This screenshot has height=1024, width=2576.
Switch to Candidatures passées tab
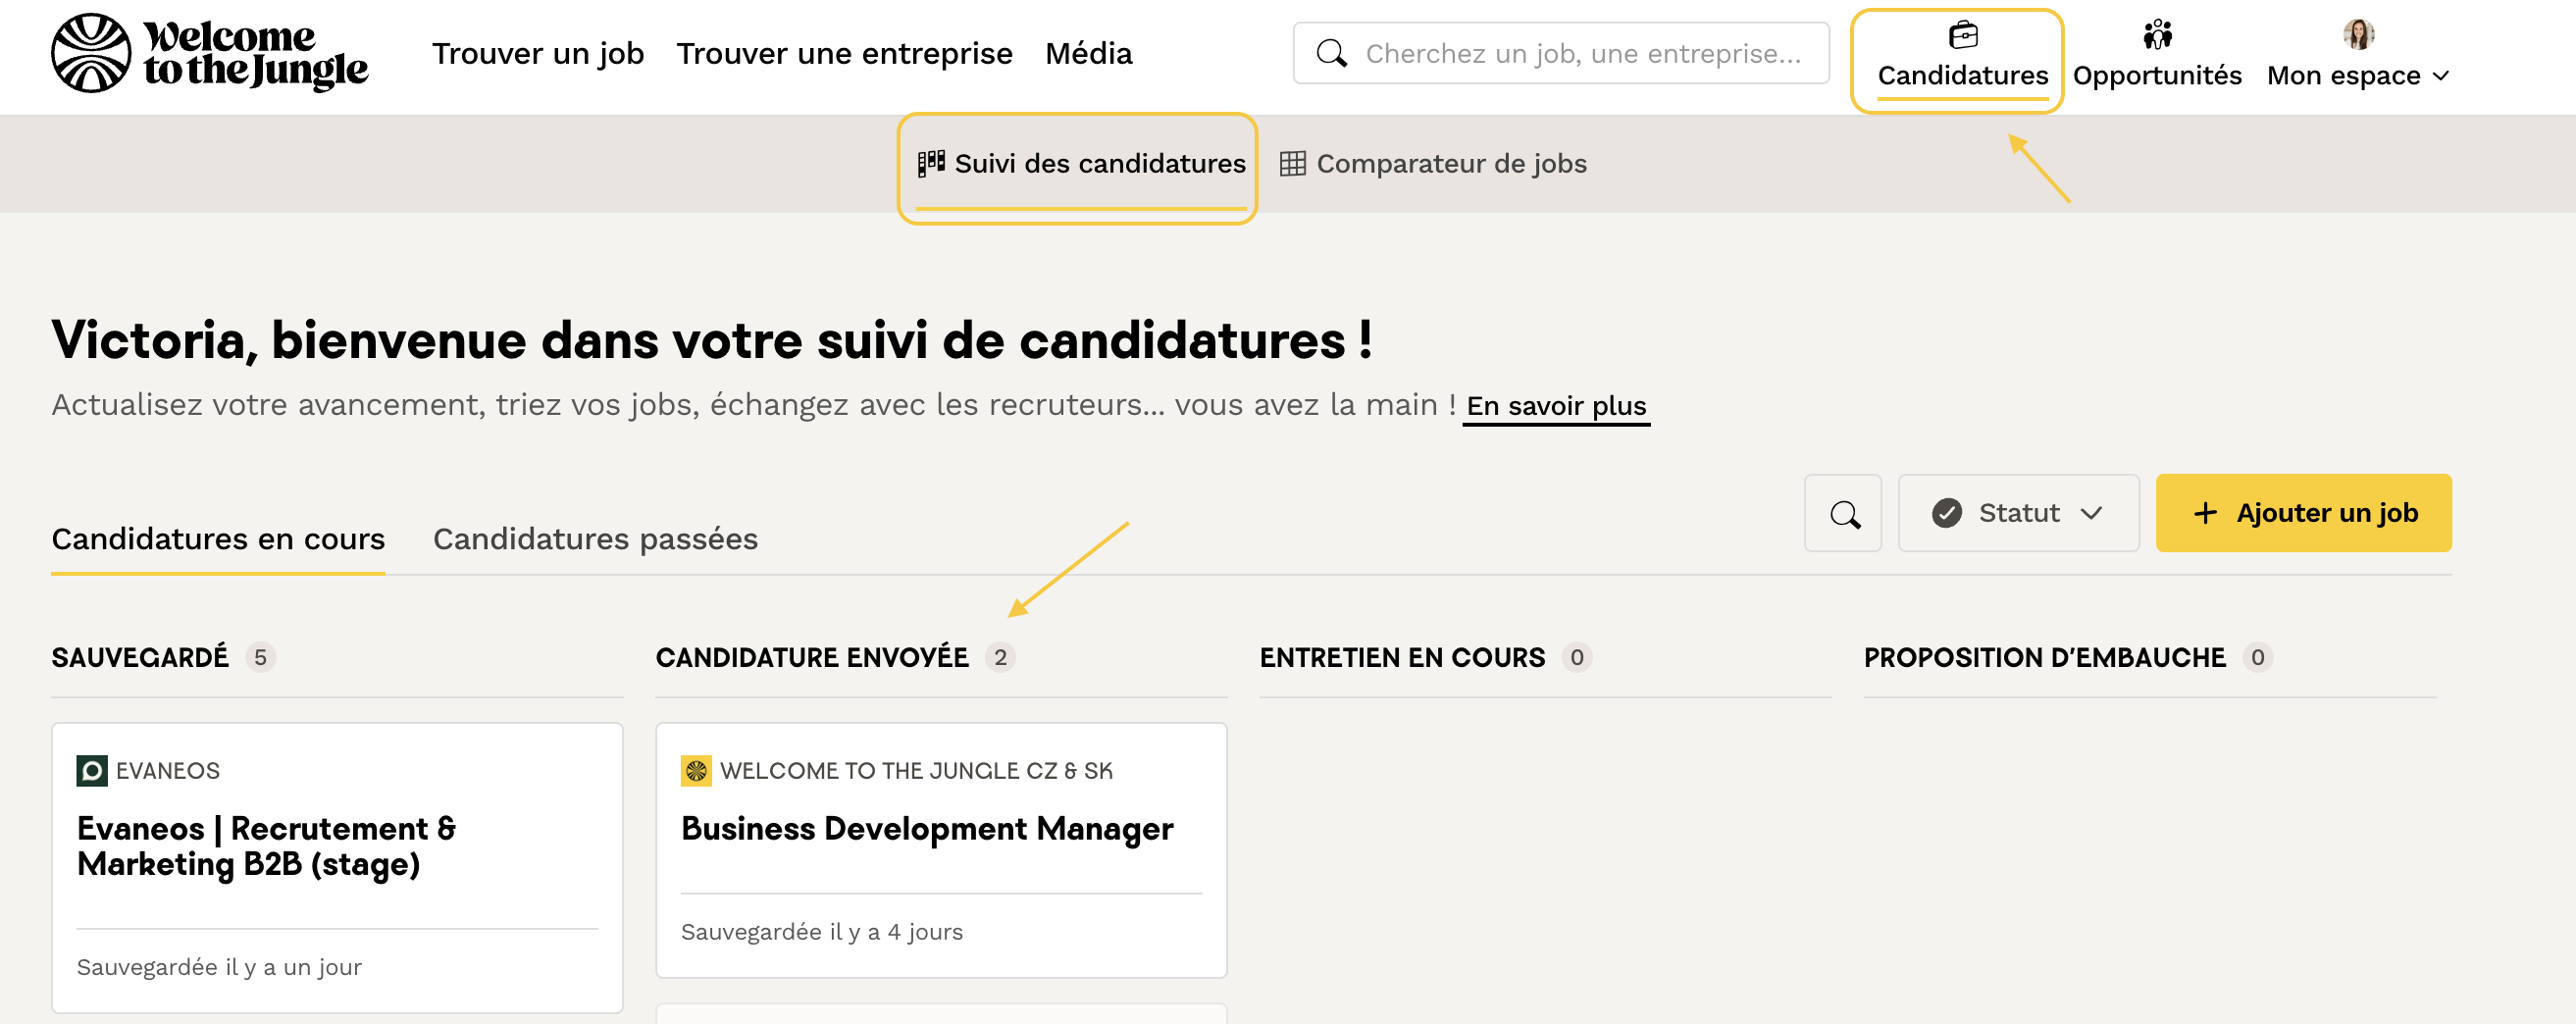(x=595, y=539)
